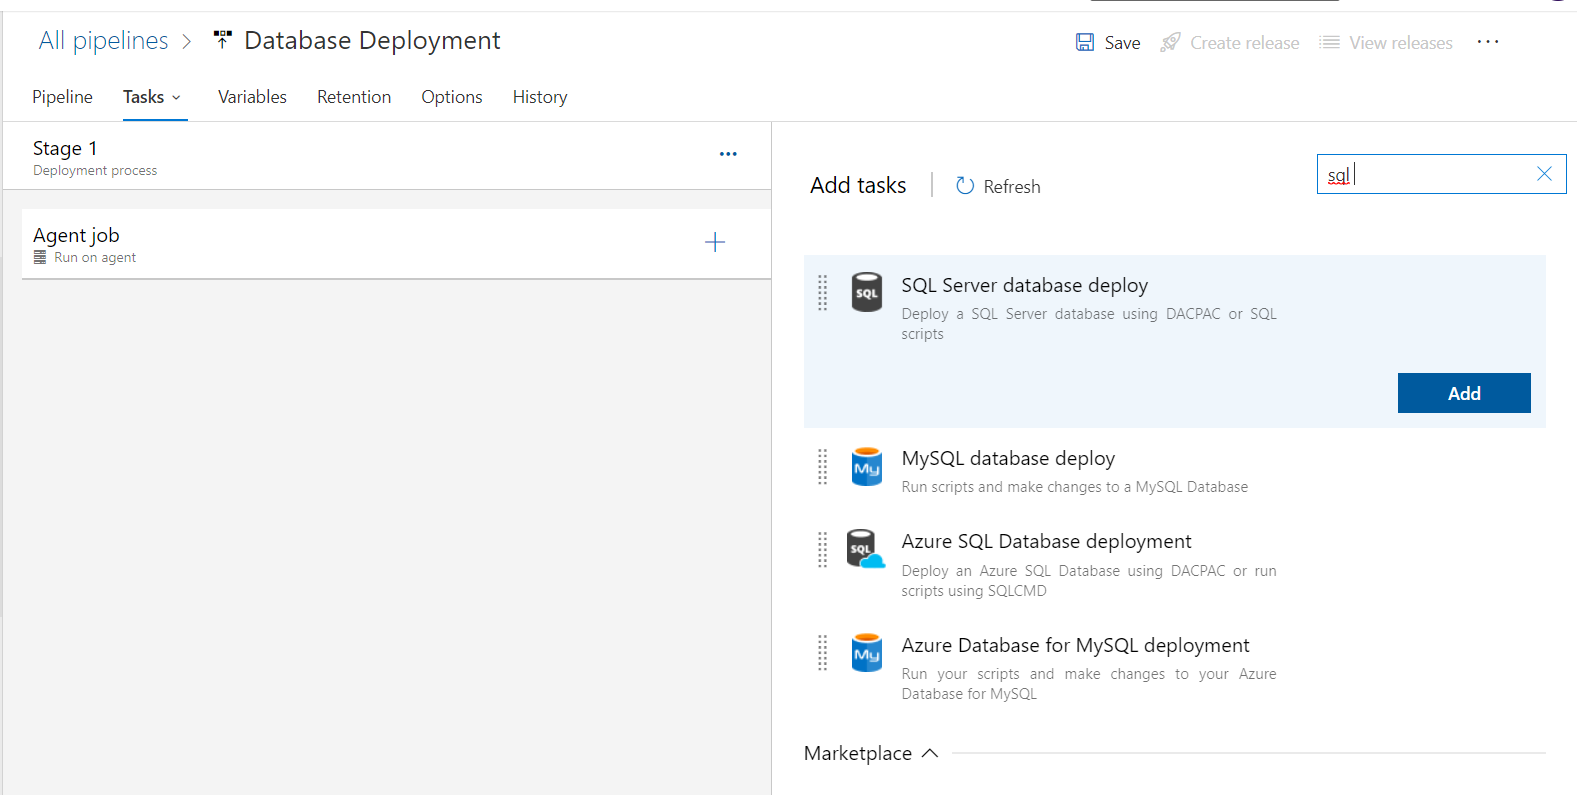The height and width of the screenshot is (795, 1577).
Task: Grab the drag handle for MySQL database deploy
Action: [x=823, y=467]
